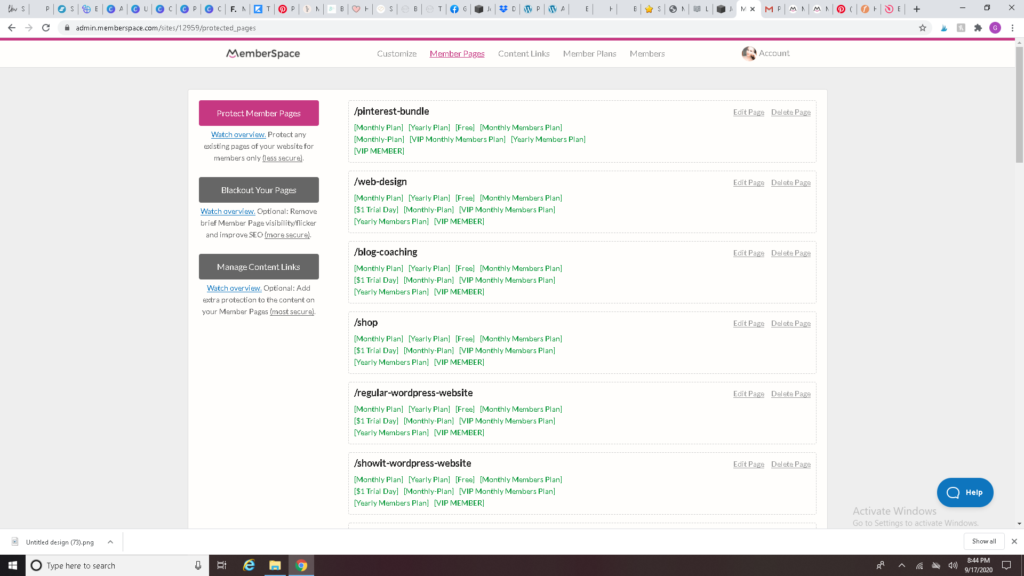
Task: Click [Yearly Members Plan] under /blog-coaching
Action: pos(391,292)
